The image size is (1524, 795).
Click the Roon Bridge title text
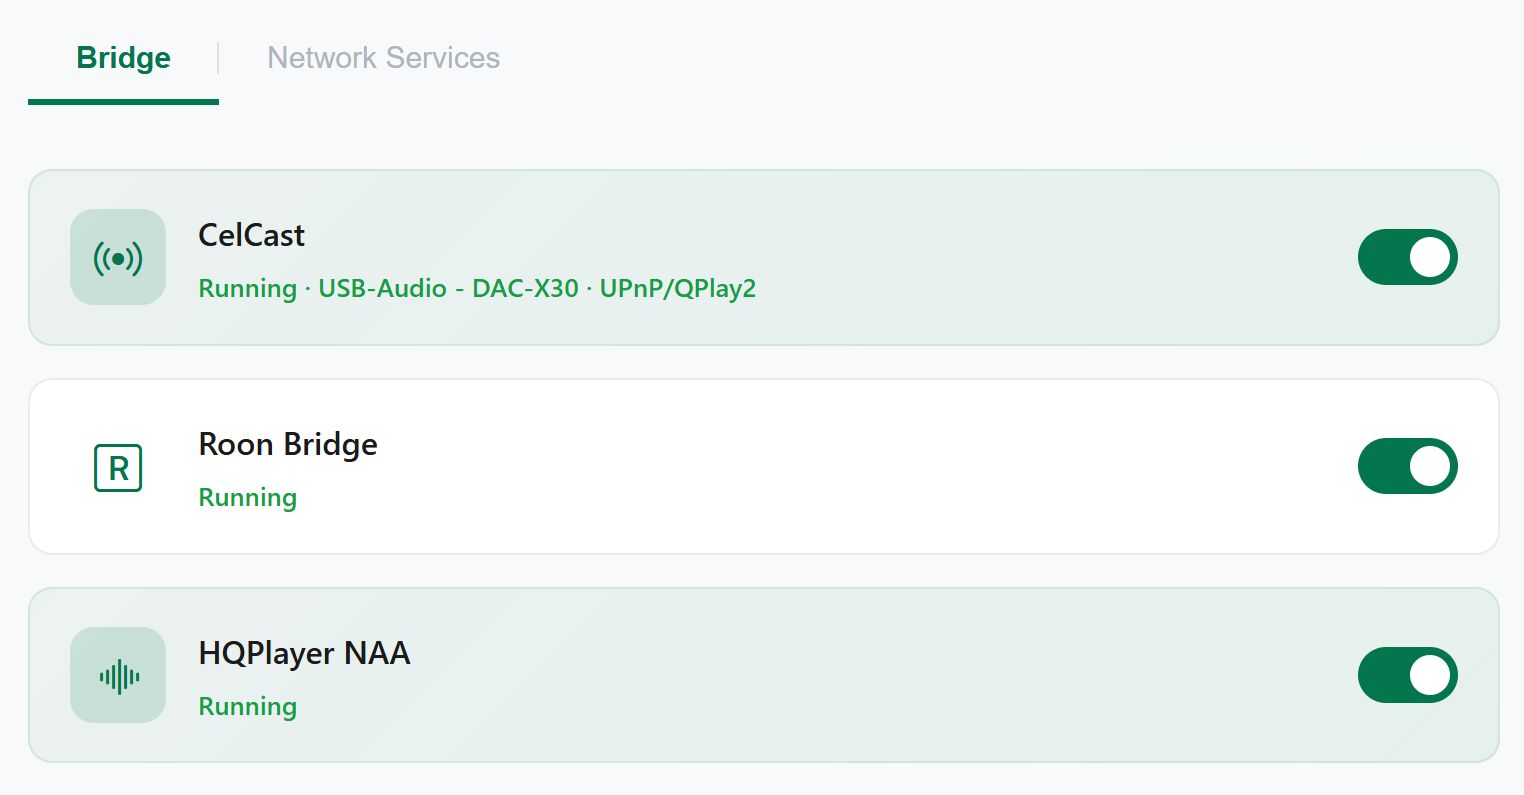tap(288, 444)
